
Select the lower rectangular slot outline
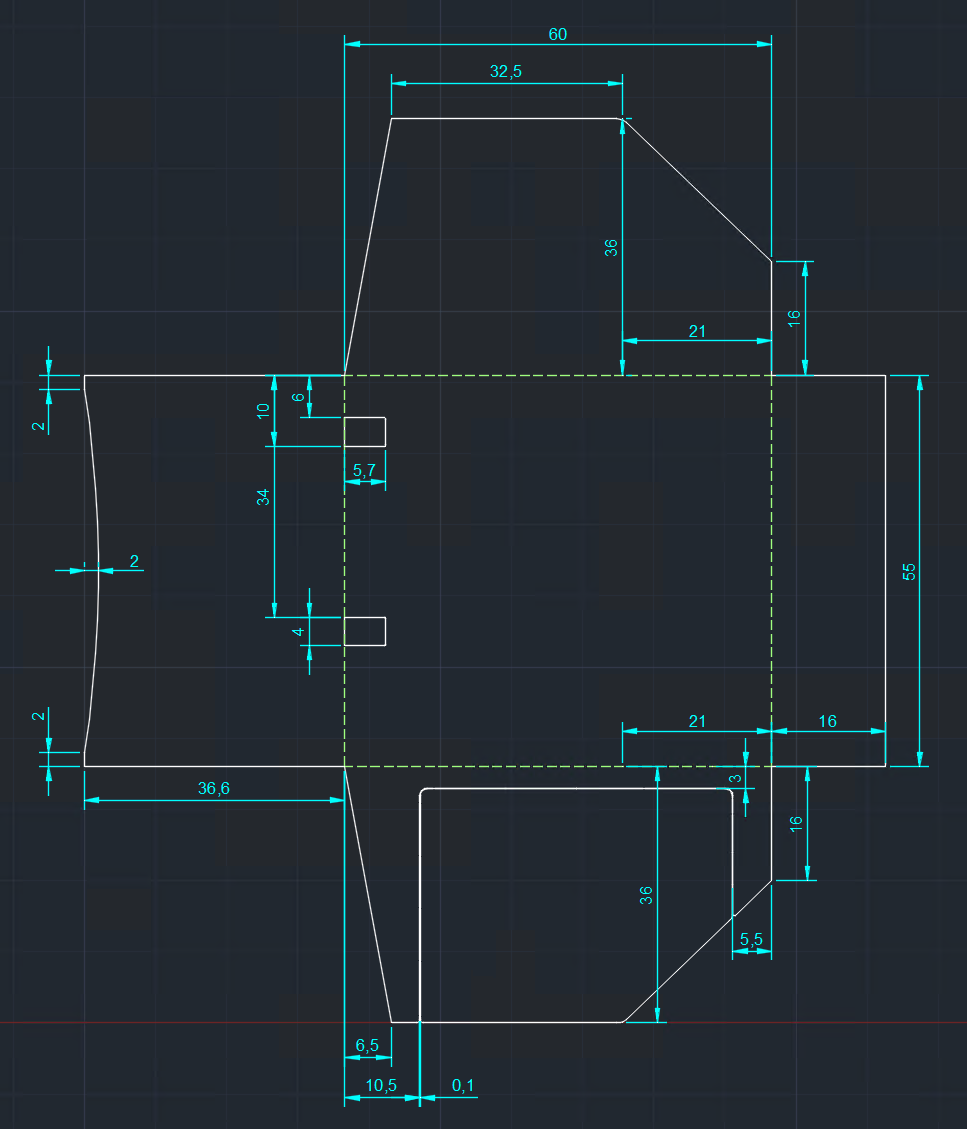tap(385, 632)
